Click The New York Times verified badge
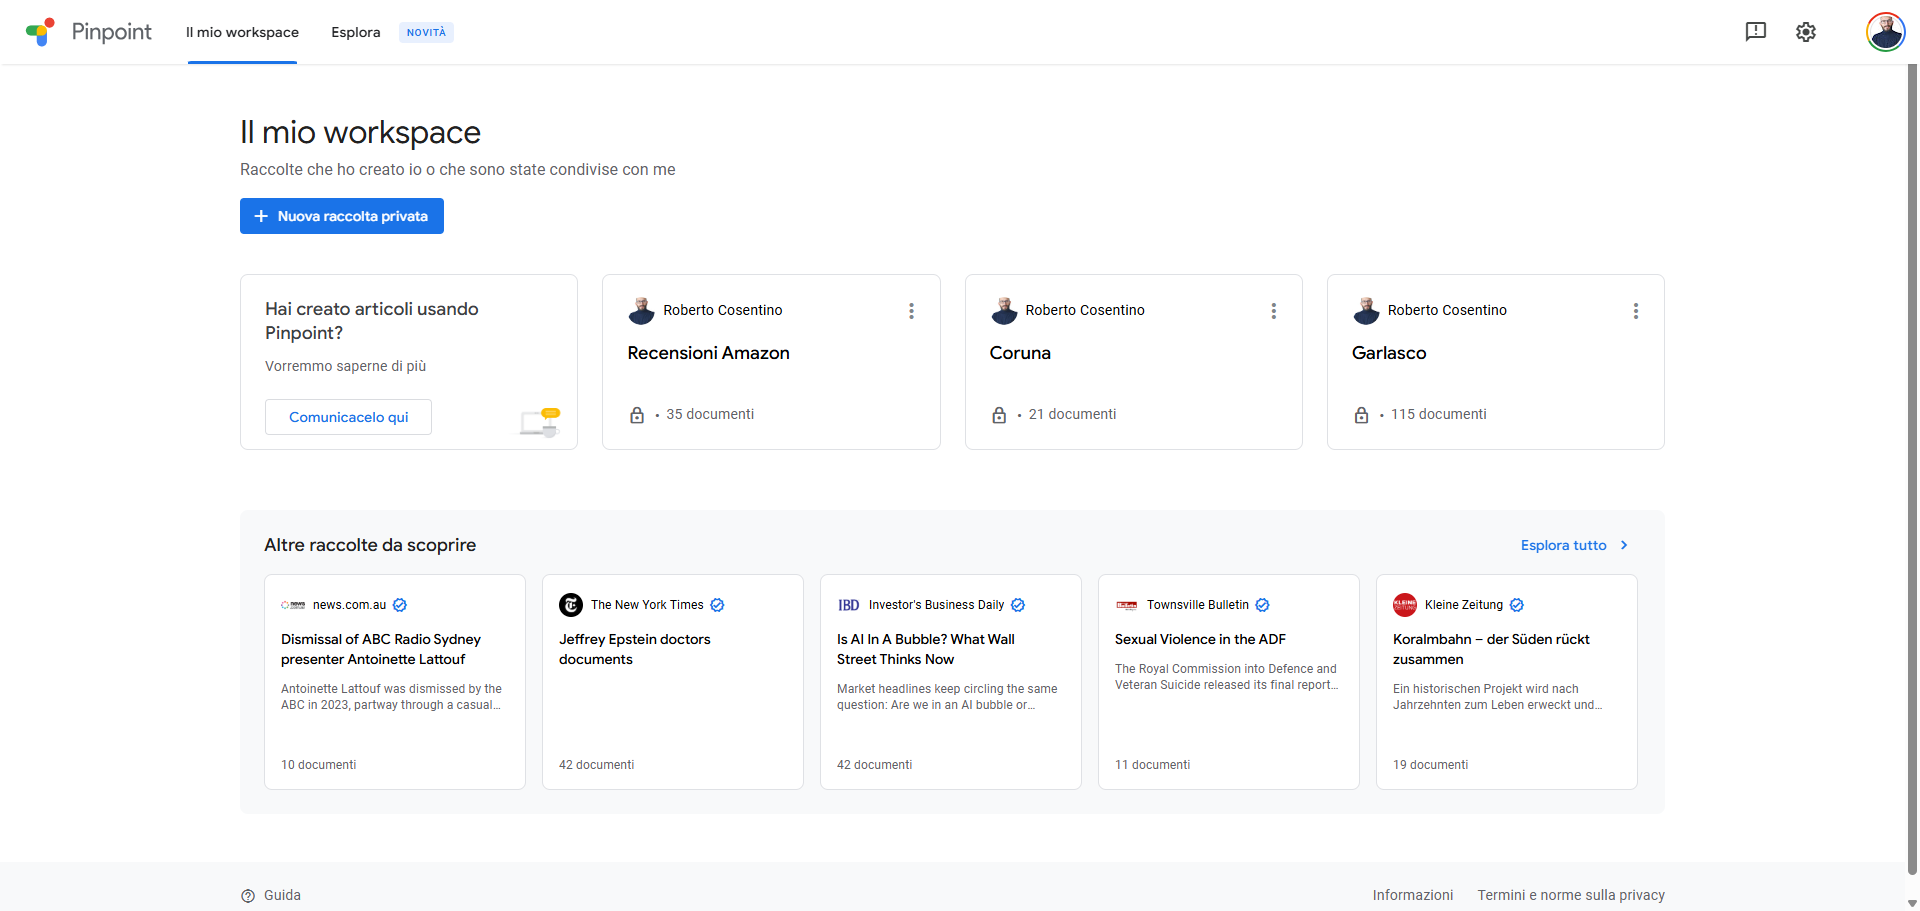This screenshot has width=1920, height=911. [x=717, y=605]
